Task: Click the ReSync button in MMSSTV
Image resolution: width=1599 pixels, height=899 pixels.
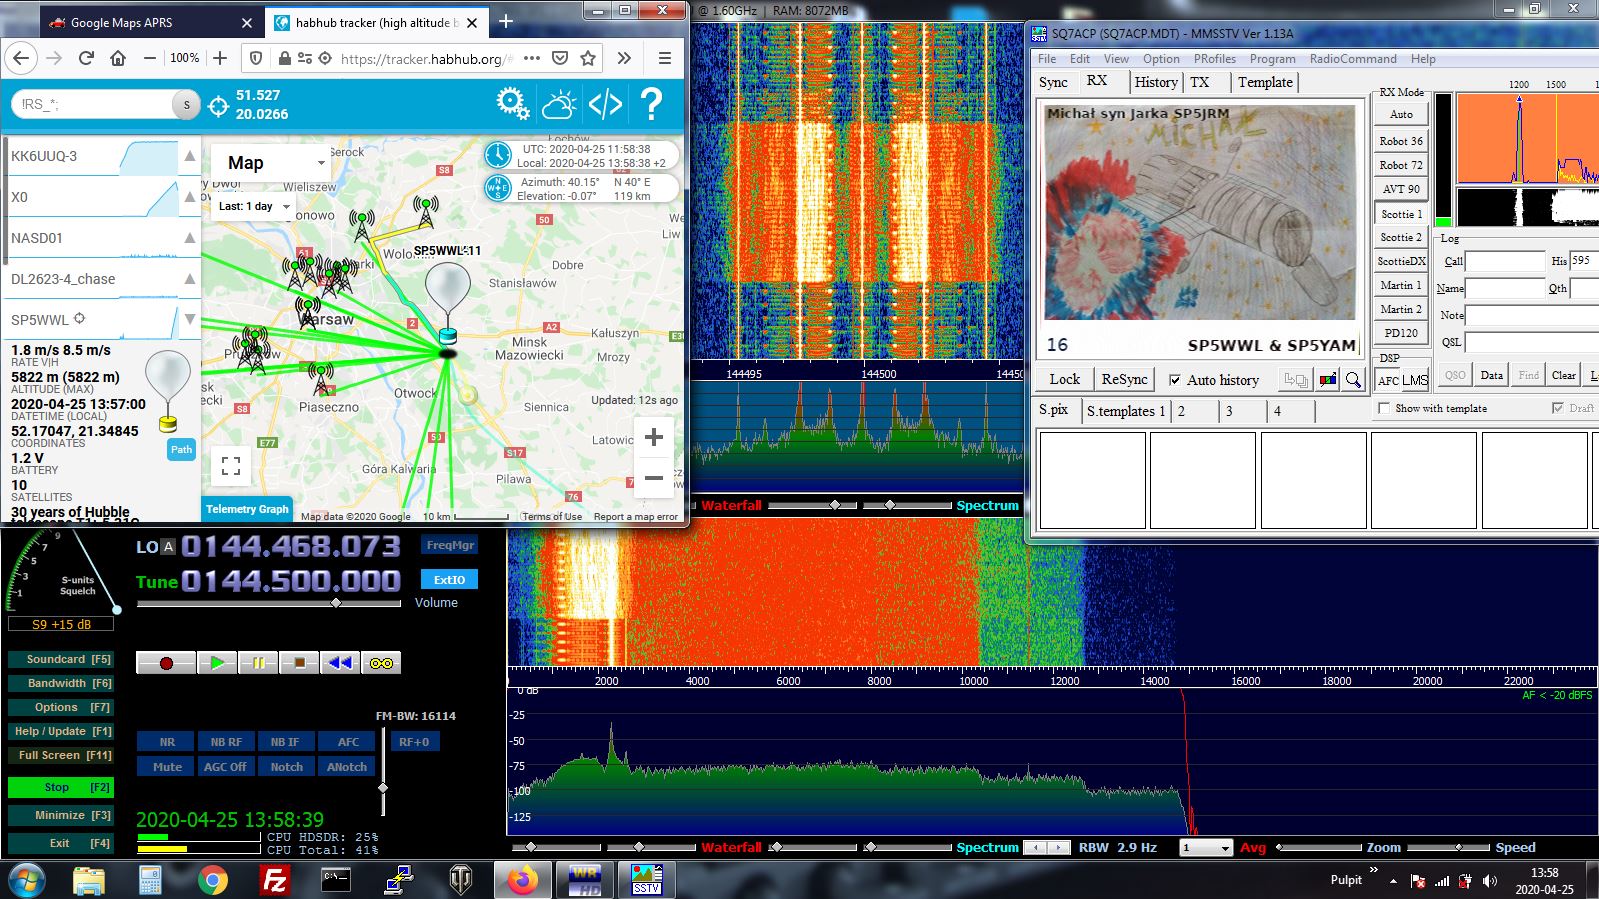Action: pyautogui.click(x=1124, y=379)
